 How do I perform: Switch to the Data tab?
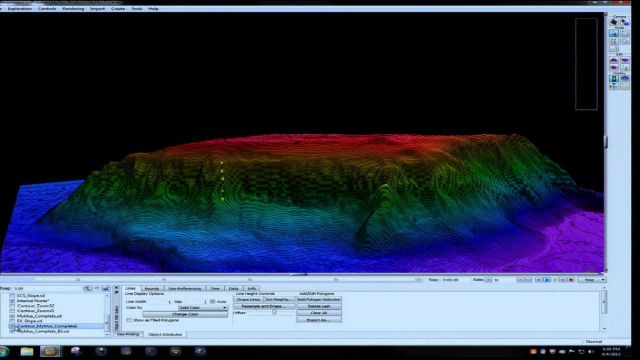pyautogui.click(x=233, y=289)
